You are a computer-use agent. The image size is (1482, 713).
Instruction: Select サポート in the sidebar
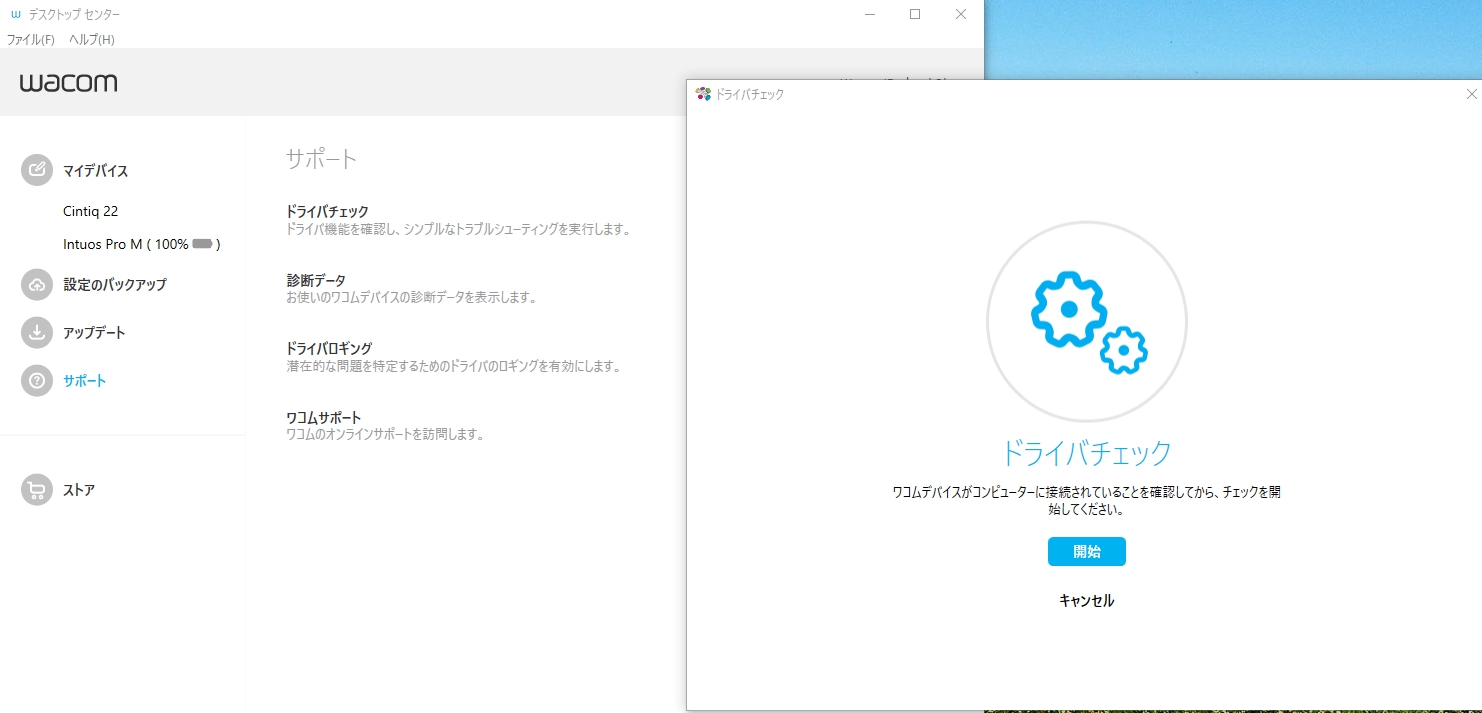coord(85,380)
